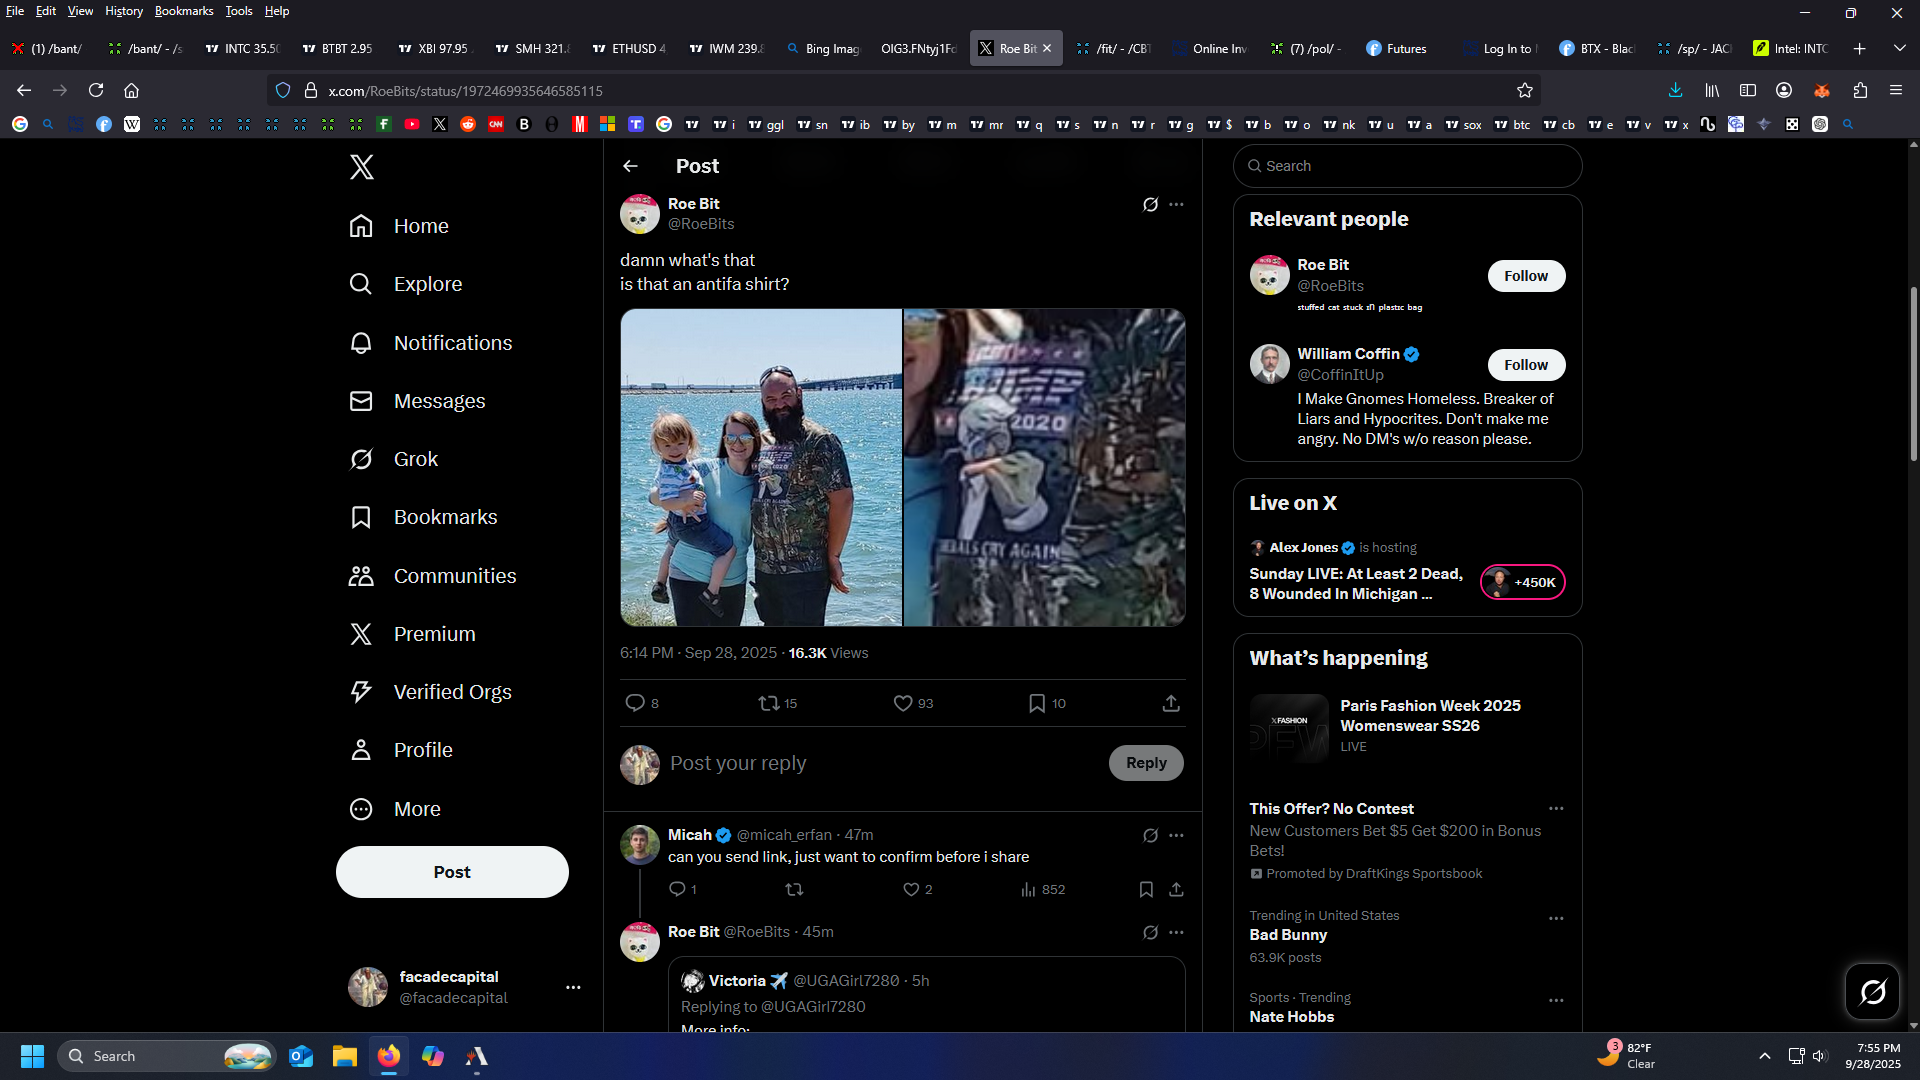Open replies on the main post
The width and height of the screenshot is (1920, 1080).
pyautogui.click(x=635, y=703)
